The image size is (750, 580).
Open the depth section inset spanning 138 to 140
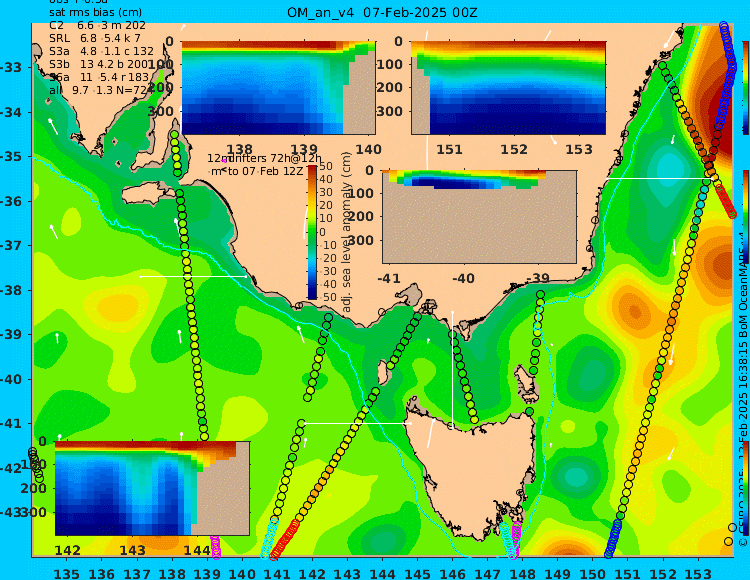click(278, 88)
